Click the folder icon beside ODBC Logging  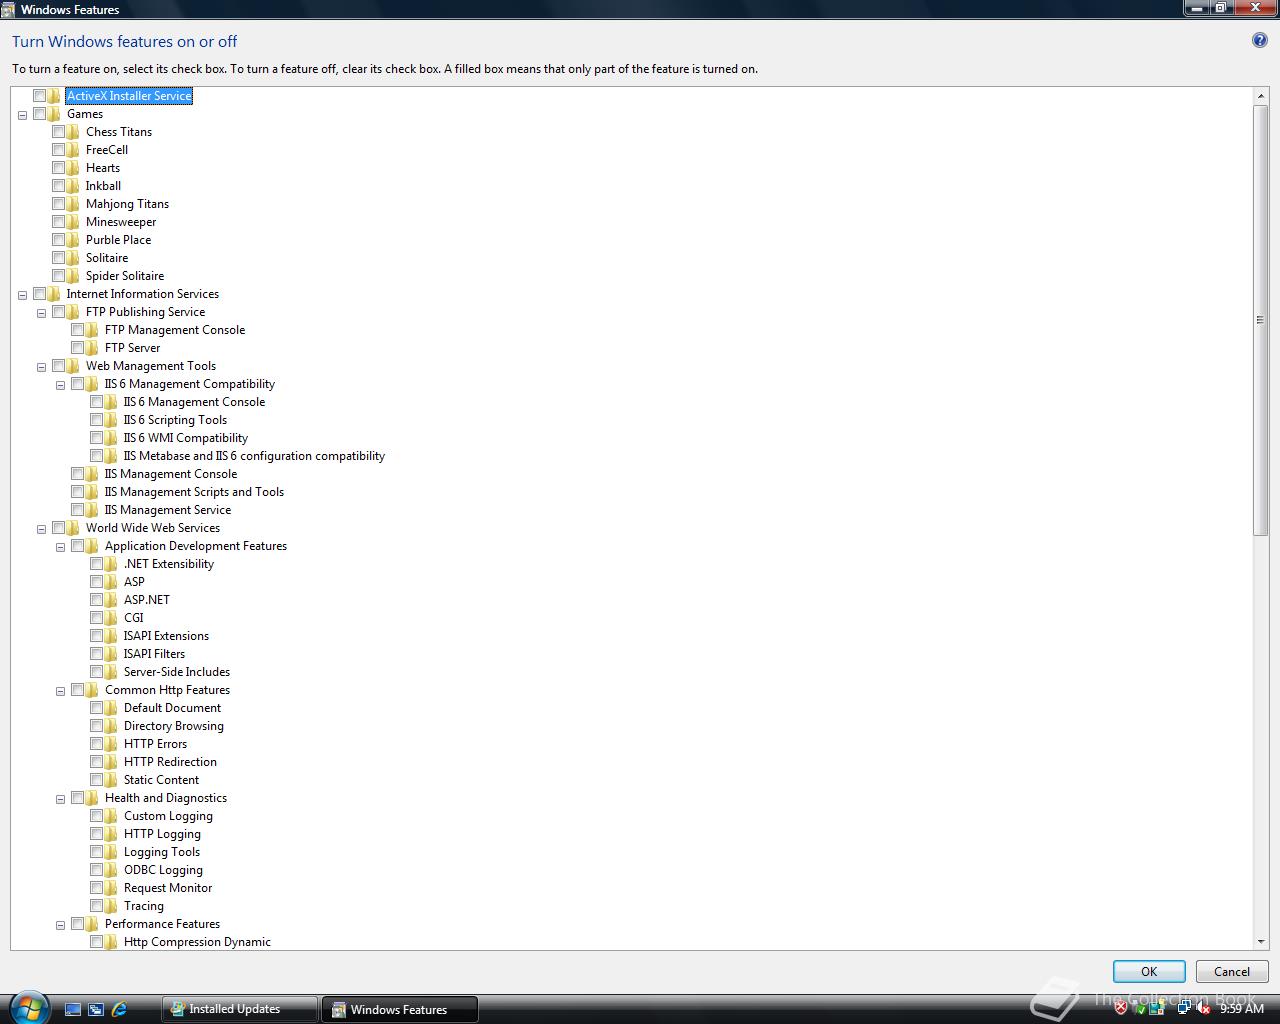110,870
